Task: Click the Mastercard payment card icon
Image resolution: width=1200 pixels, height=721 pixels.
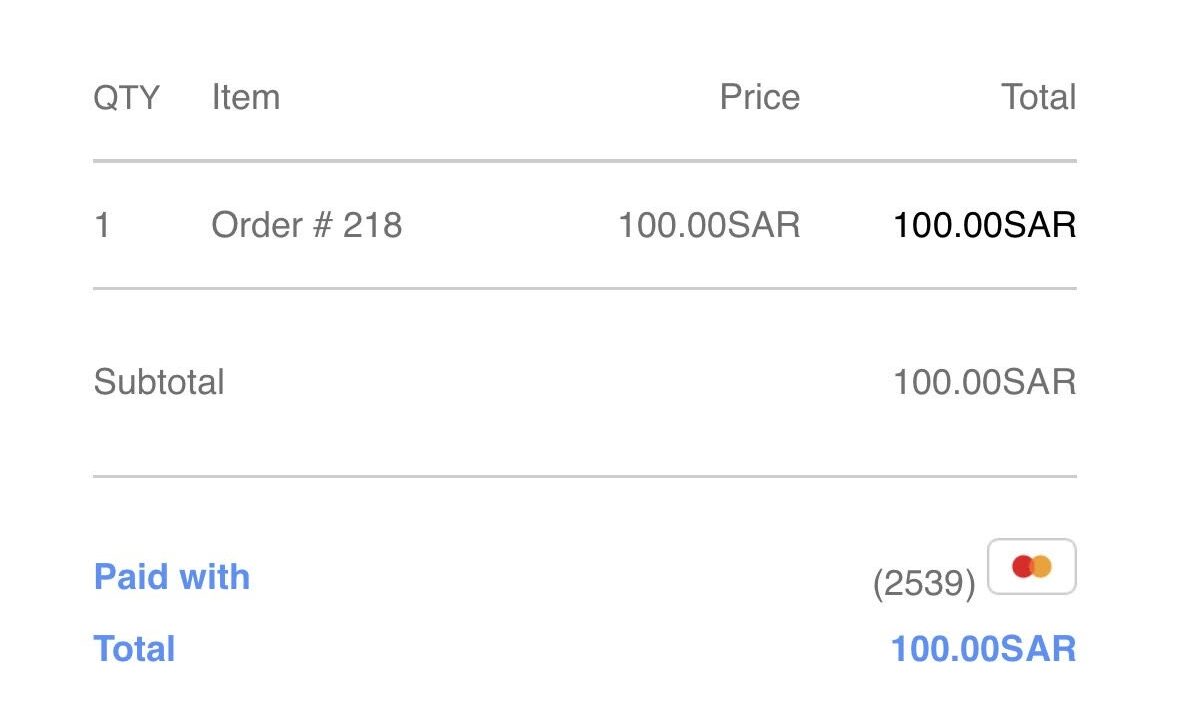Action: pyautogui.click(x=1032, y=567)
